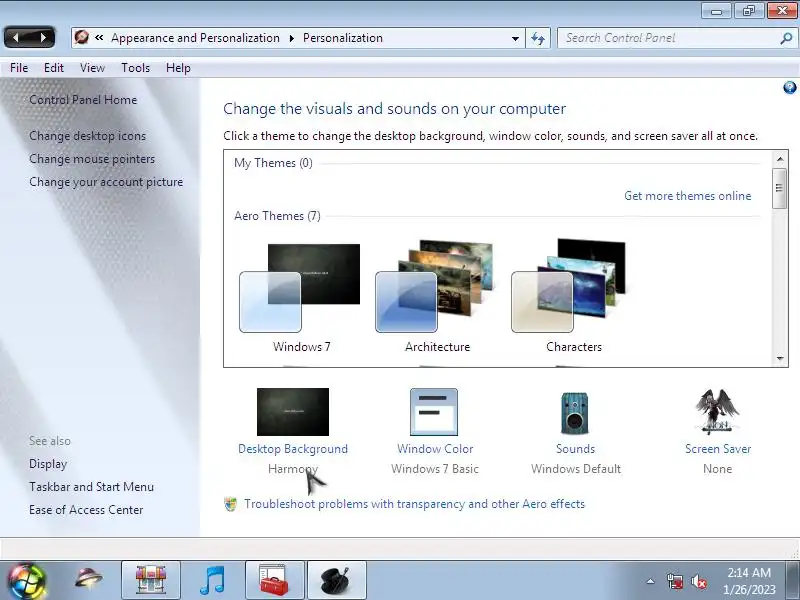Click the refresh button beside address bar
The height and width of the screenshot is (600, 800).
(538, 38)
